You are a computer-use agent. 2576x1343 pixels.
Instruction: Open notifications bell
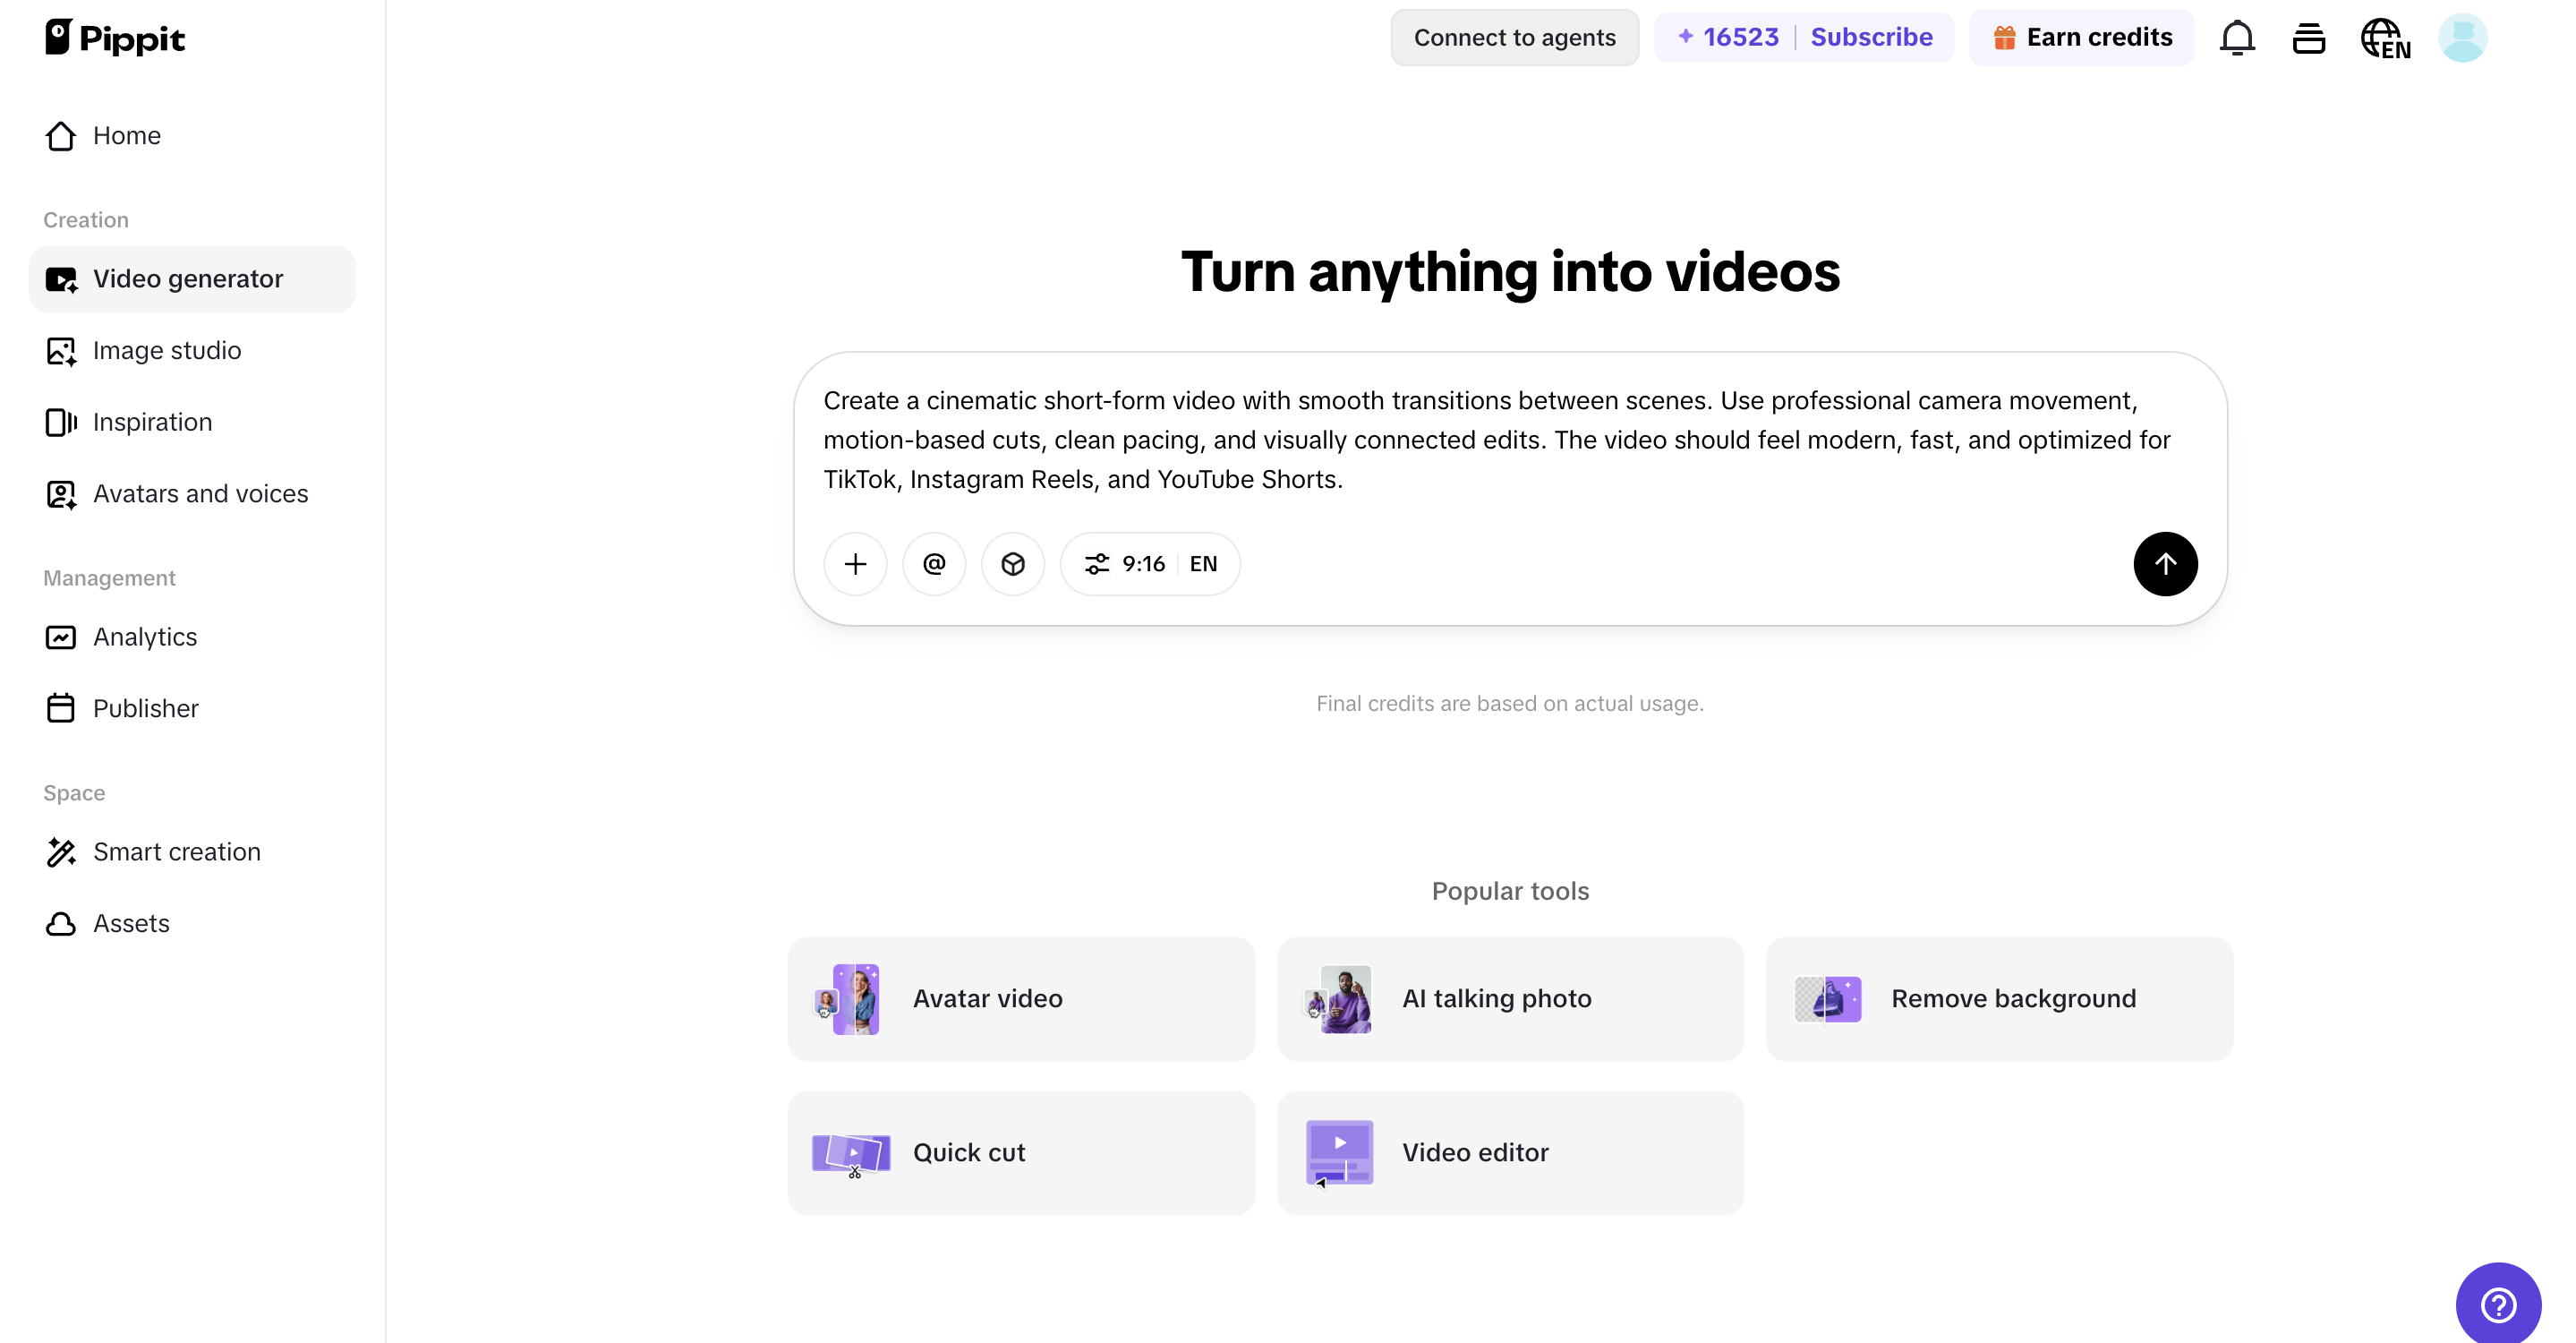click(x=2237, y=38)
